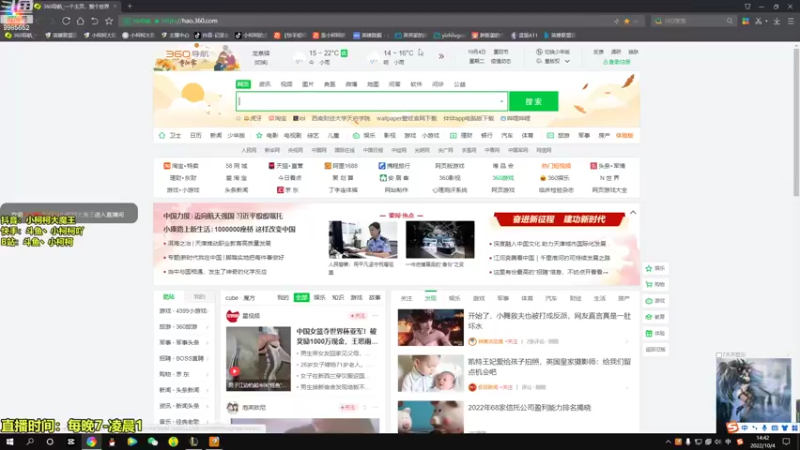
Task: Click the page vertical scrollbar thumb
Action: [x=796, y=120]
